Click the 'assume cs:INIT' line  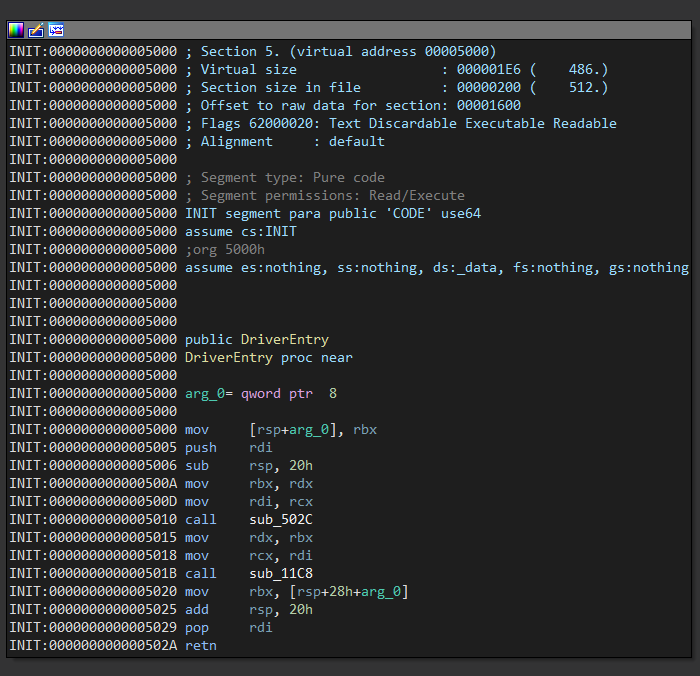tap(241, 231)
